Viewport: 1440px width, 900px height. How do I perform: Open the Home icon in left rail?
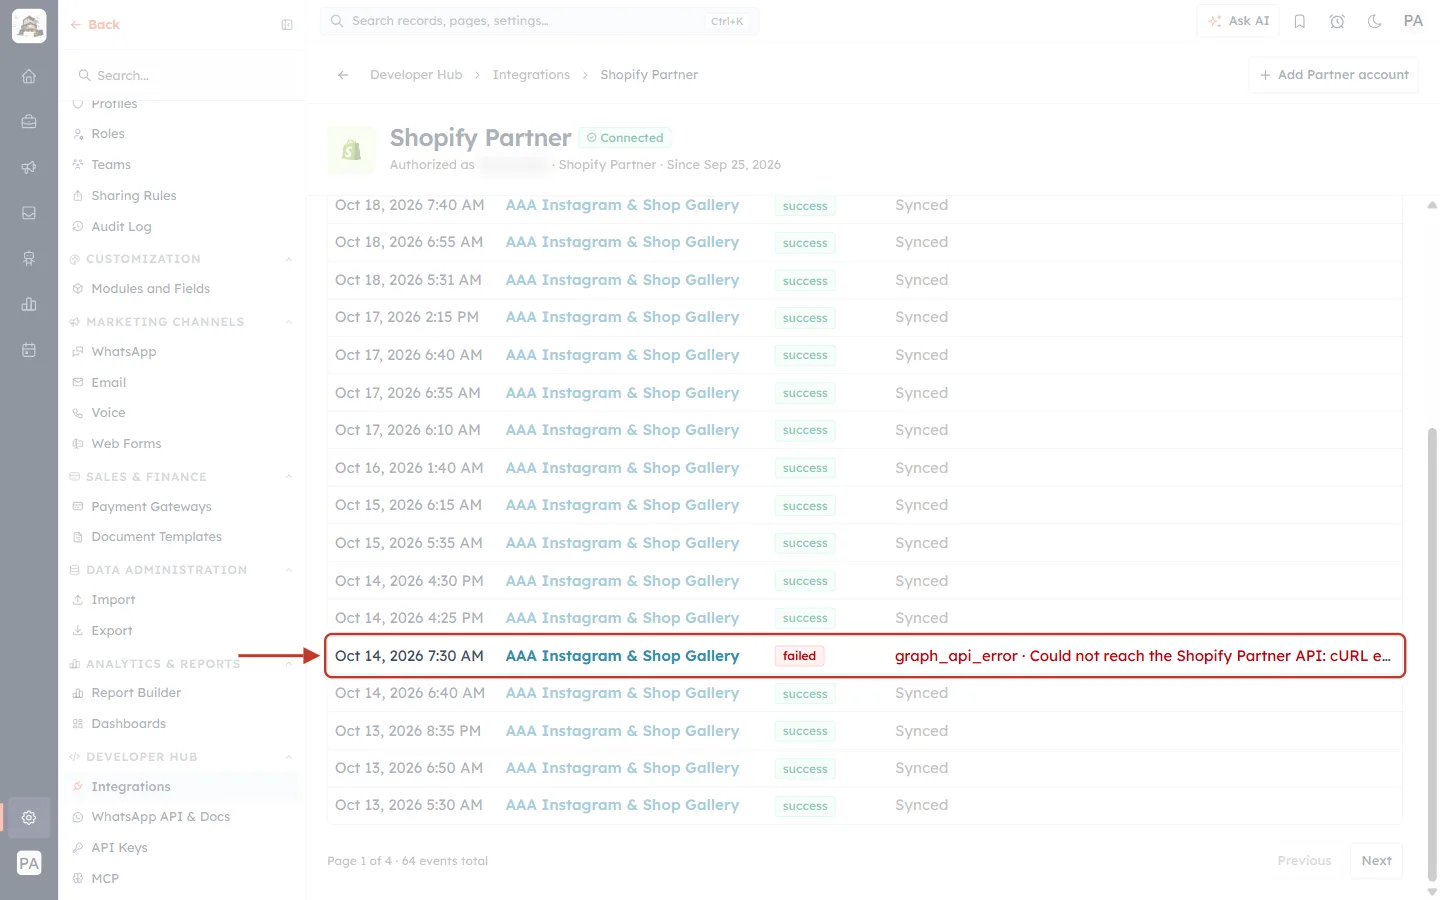click(29, 76)
